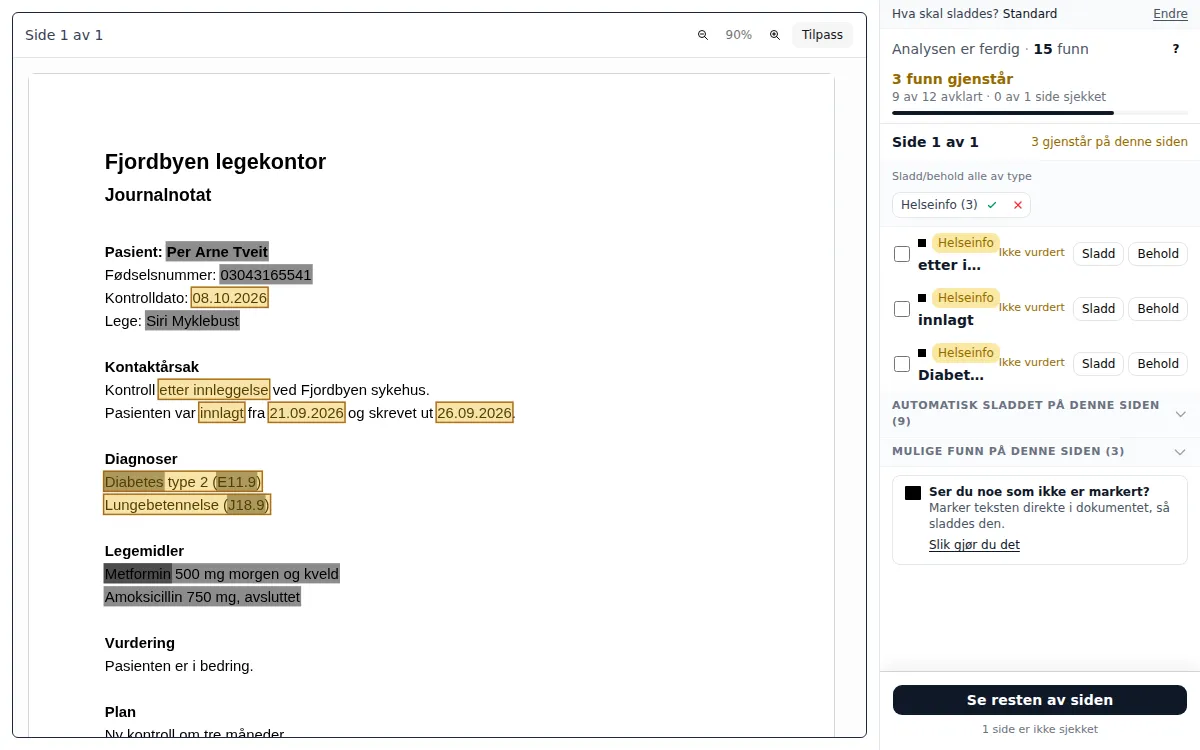The height and width of the screenshot is (750, 1200).
Task: Open the Endre link for redaction settings
Action: [x=1170, y=14]
